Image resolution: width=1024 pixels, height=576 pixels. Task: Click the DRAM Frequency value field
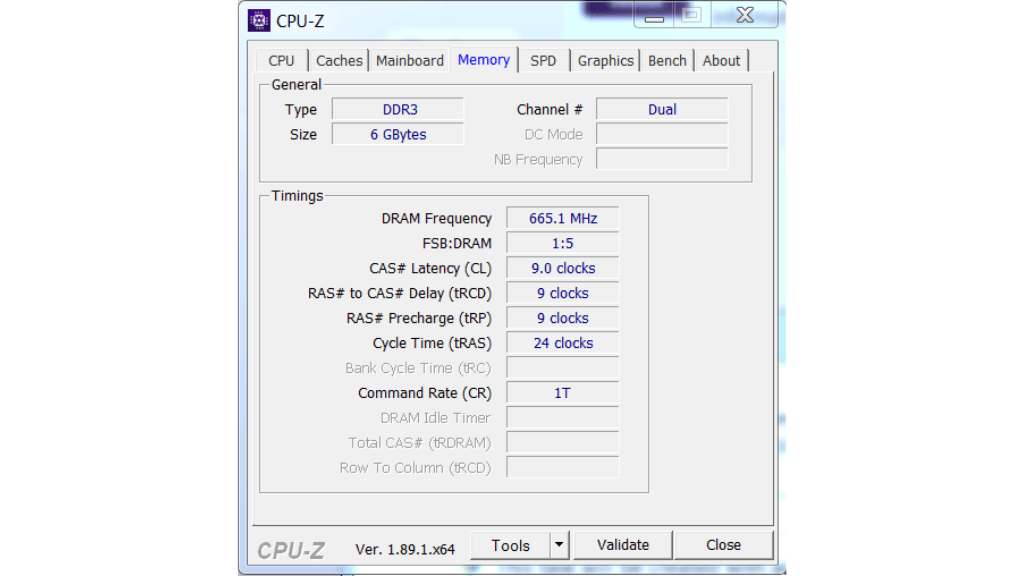coord(562,218)
